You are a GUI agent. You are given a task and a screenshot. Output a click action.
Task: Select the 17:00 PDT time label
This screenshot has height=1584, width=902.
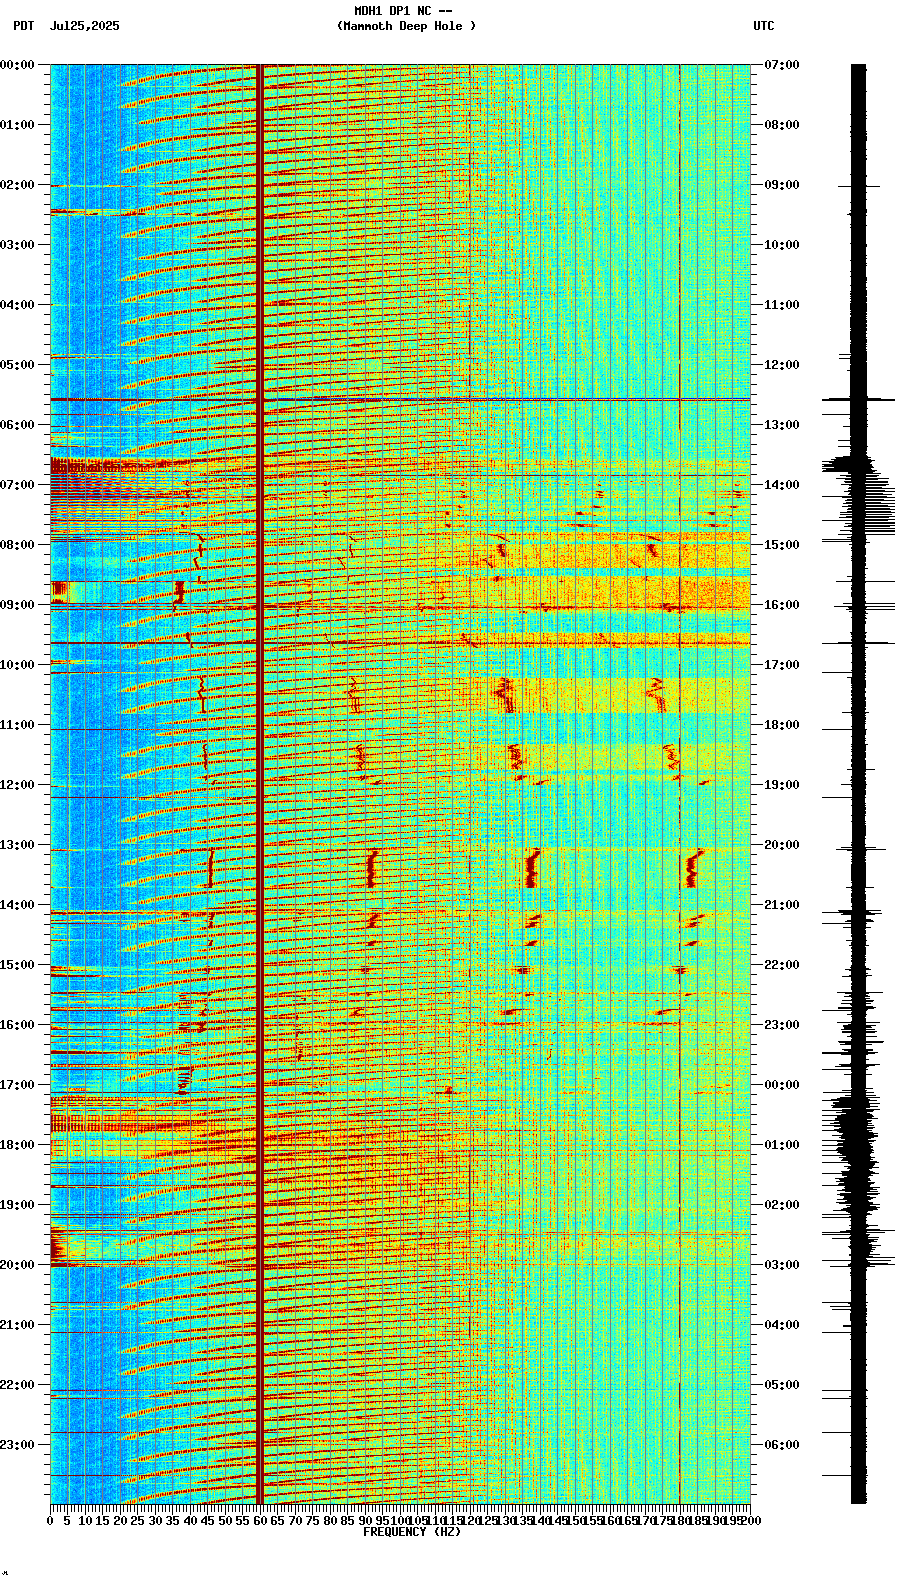[x=17, y=1085]
